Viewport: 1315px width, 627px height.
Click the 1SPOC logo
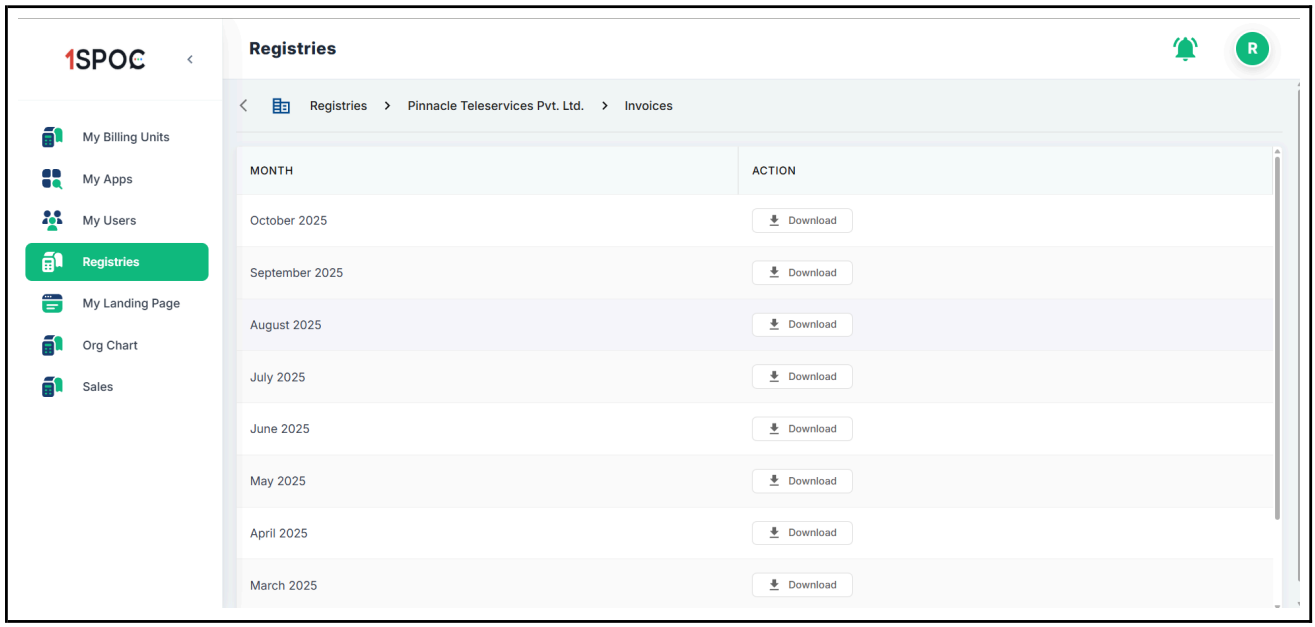(x=105, y=60)
